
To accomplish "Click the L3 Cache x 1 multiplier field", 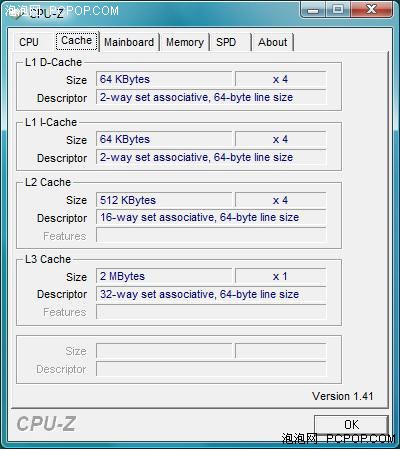I will pyautogui.click(x=281, y=276).
